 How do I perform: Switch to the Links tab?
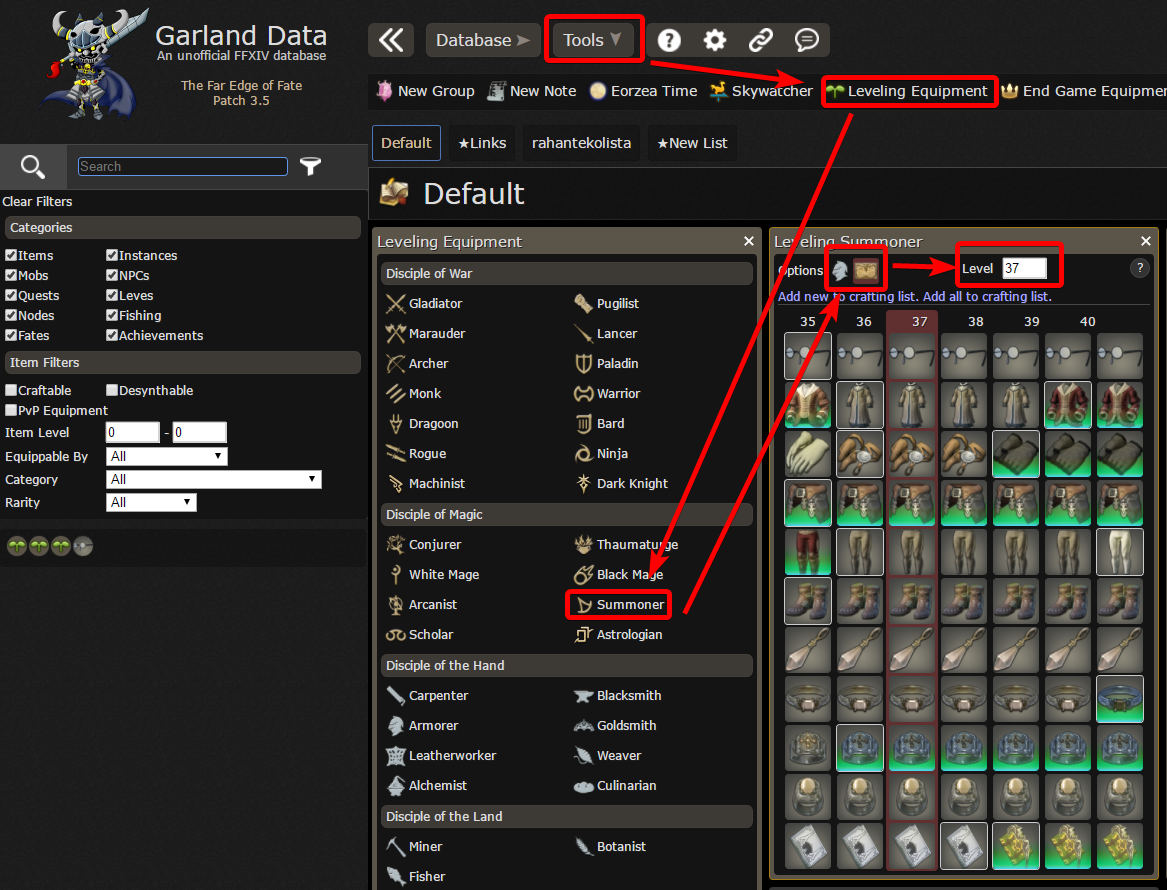point(482,143)
